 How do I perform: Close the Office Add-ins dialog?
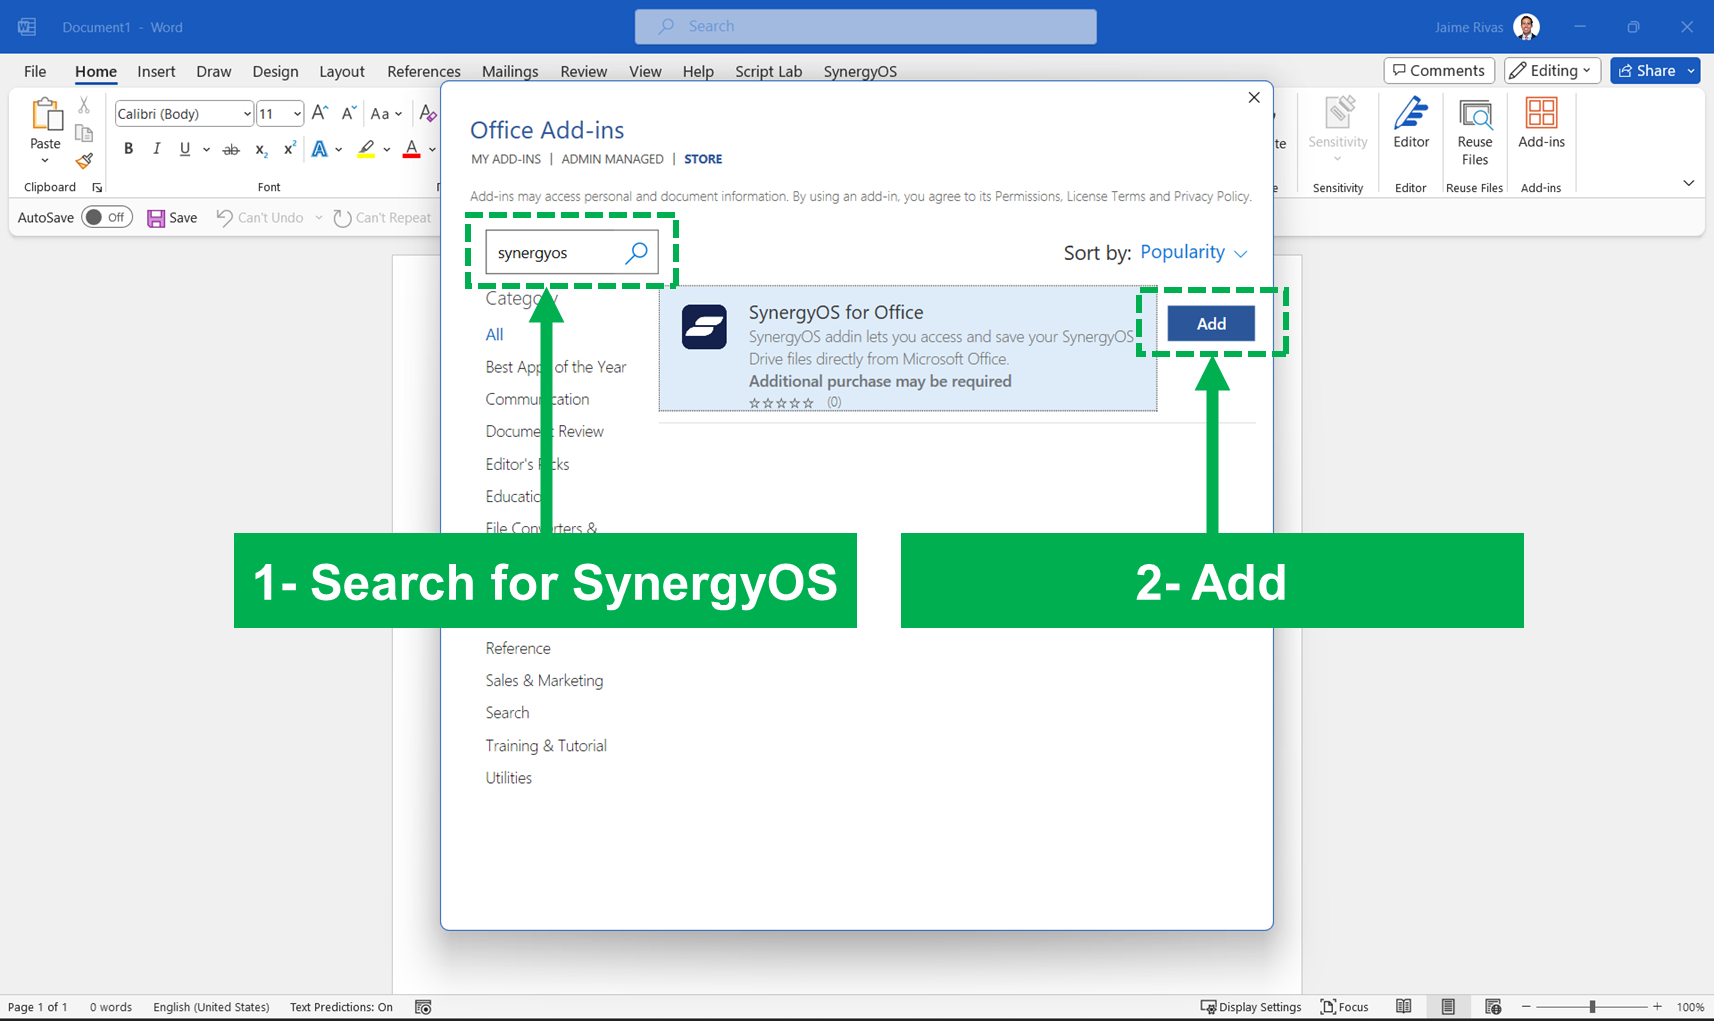[x=1254, y=97]
